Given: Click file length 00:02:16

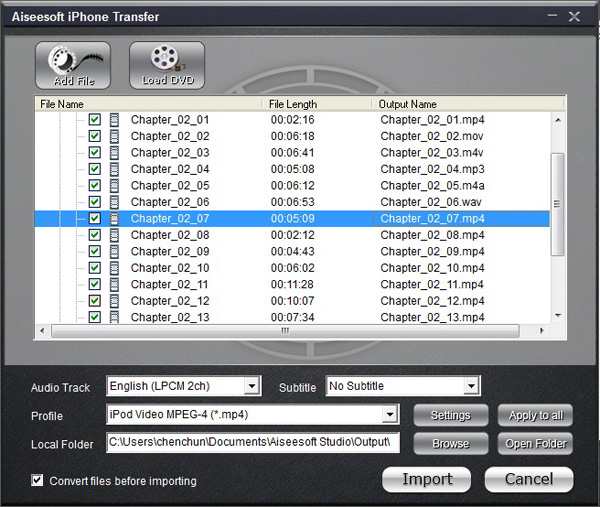Looking at the screenshot, I should point(292,120).
